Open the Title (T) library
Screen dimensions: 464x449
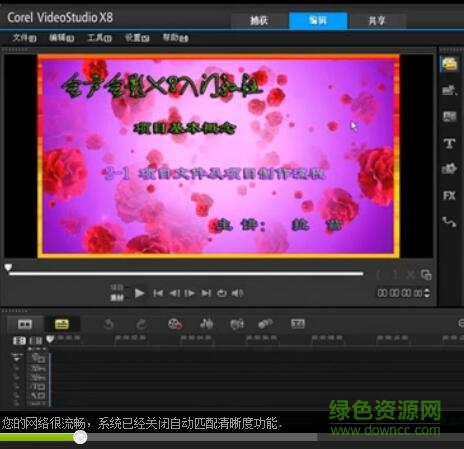(449, 143)
